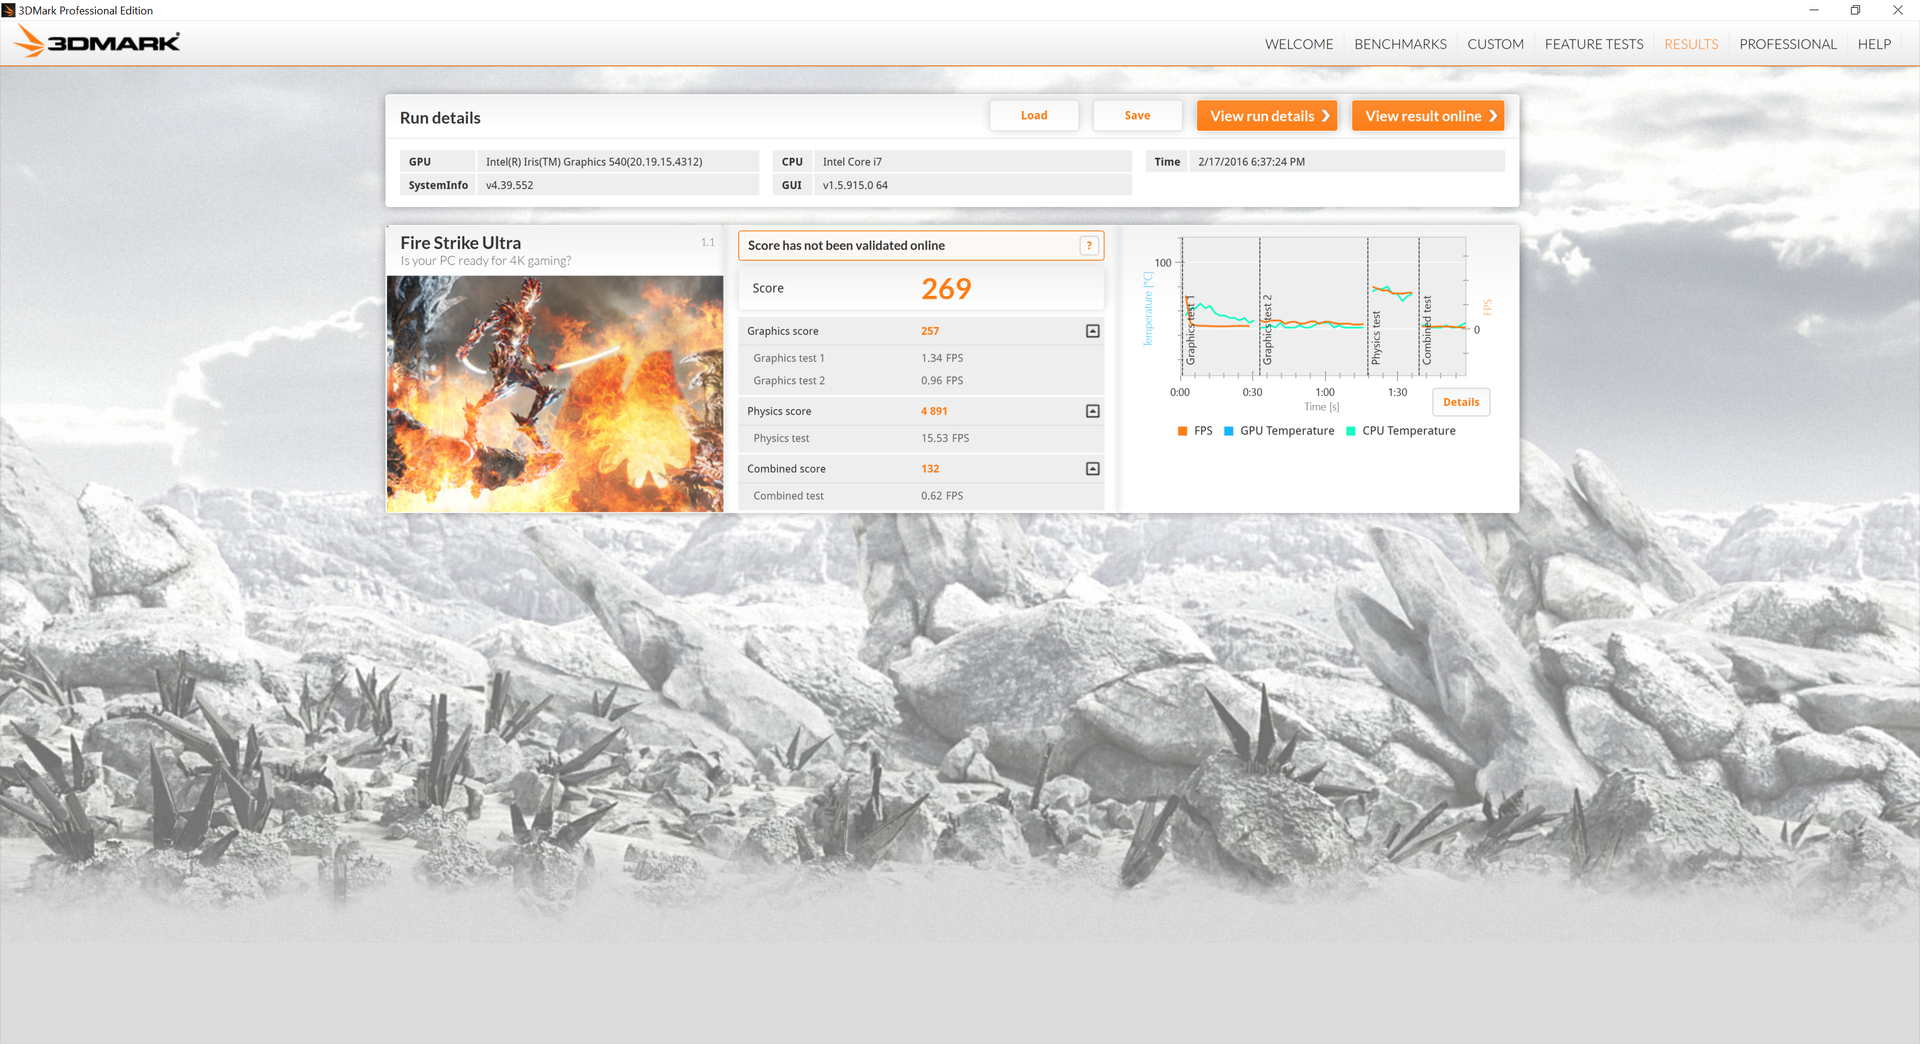Click the CPU Temperature green legend swatch
The image size is (1920, 1044).
coord(1351,431)
